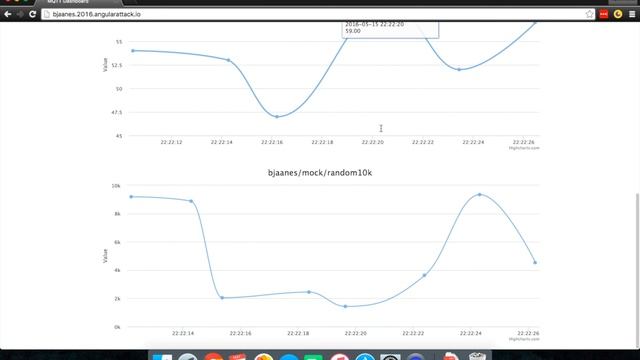
Task: Click random10k data point at about 2.5k
Action: click(309, 292)
